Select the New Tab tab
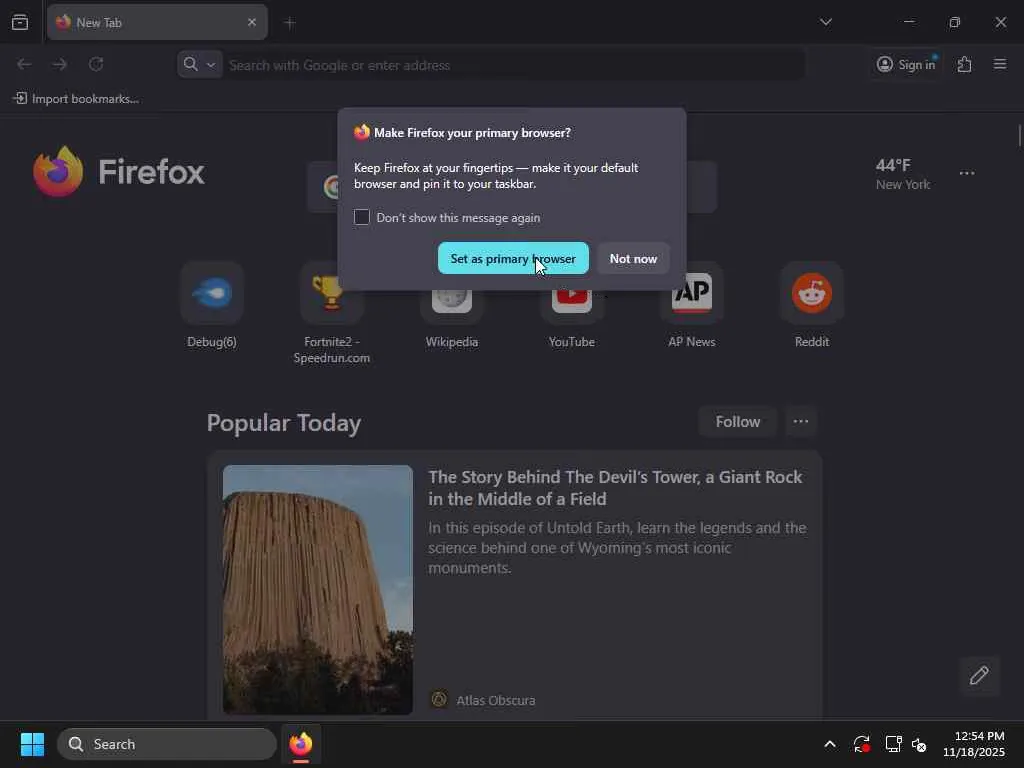Image resolution: width=1024 pixels, height=768 pixels. [x=157, y=22]
